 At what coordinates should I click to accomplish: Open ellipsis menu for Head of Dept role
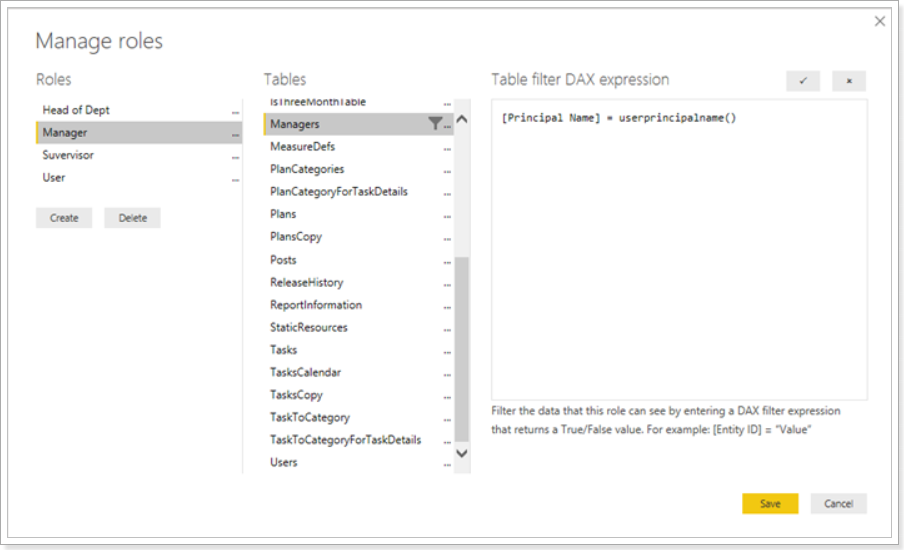[x=235, y=112]
